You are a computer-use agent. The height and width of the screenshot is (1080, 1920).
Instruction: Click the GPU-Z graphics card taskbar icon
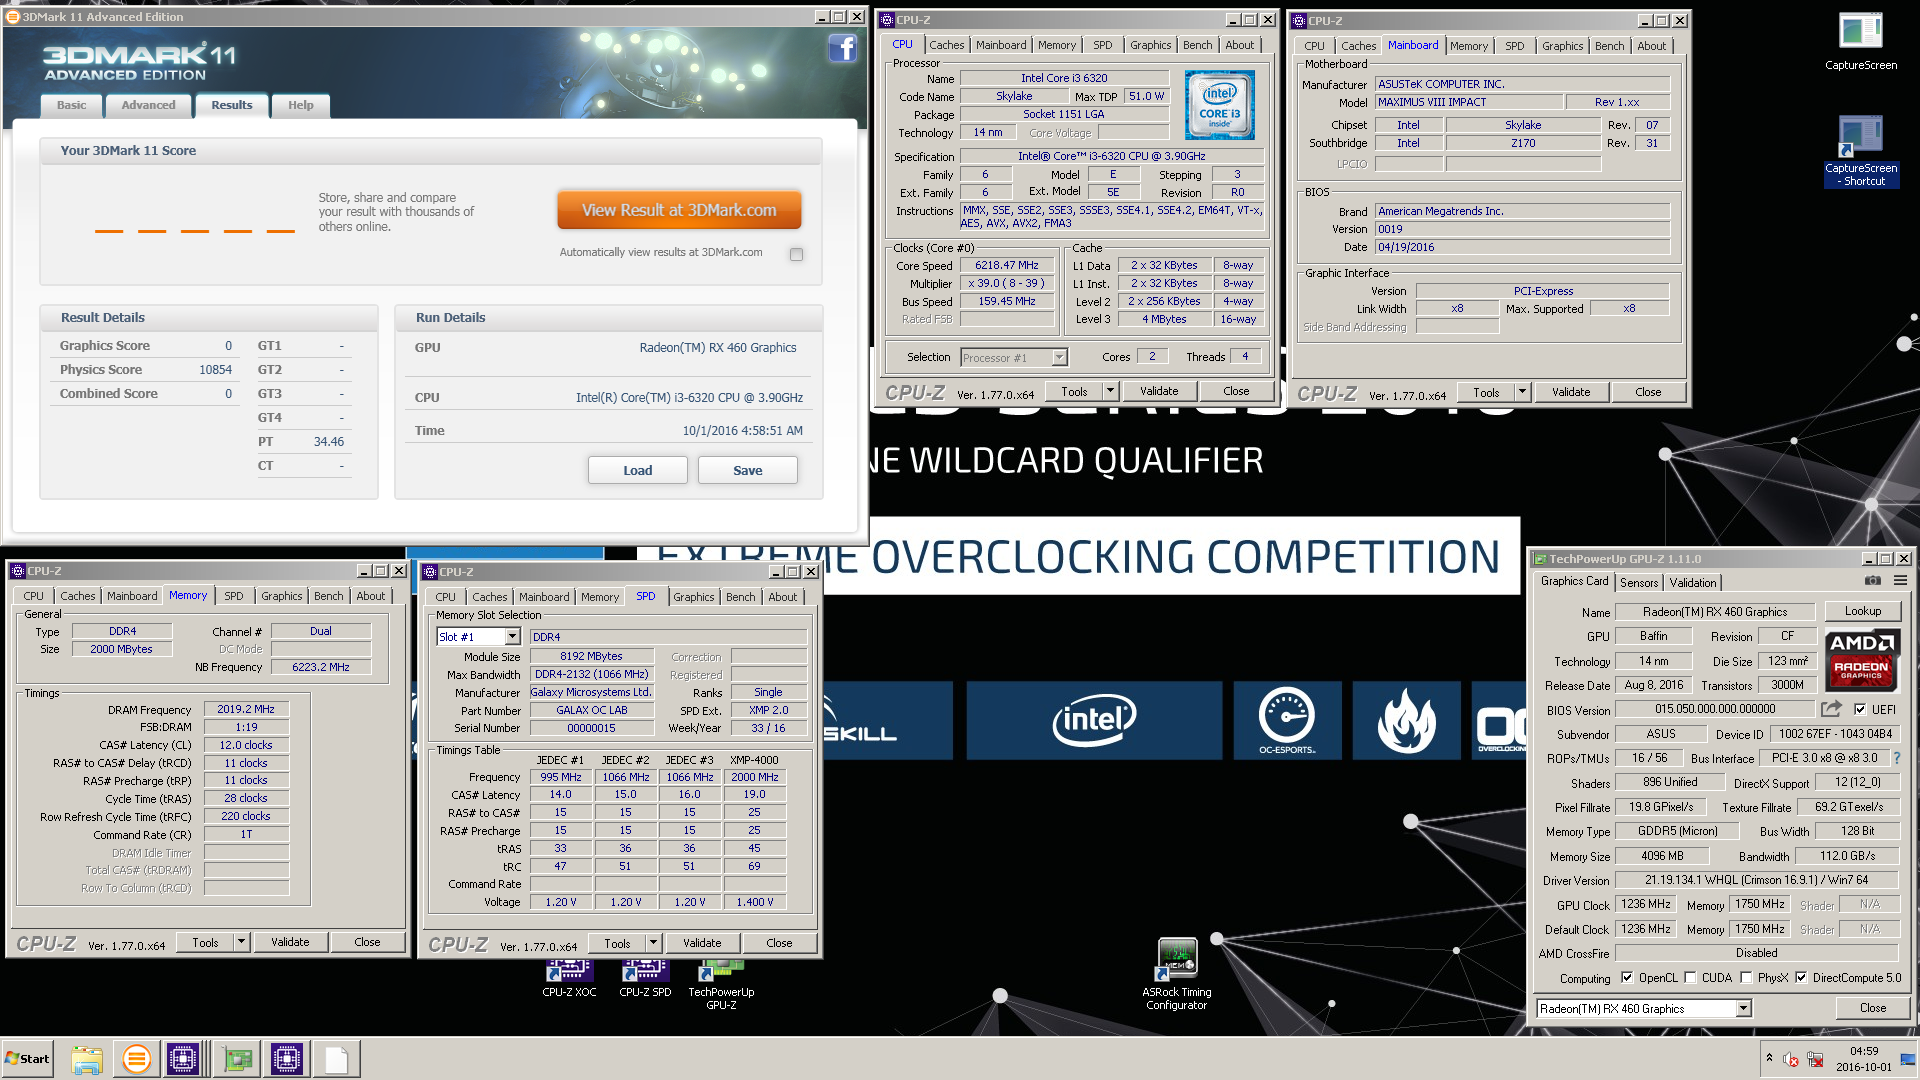(x=238, y=1059)
